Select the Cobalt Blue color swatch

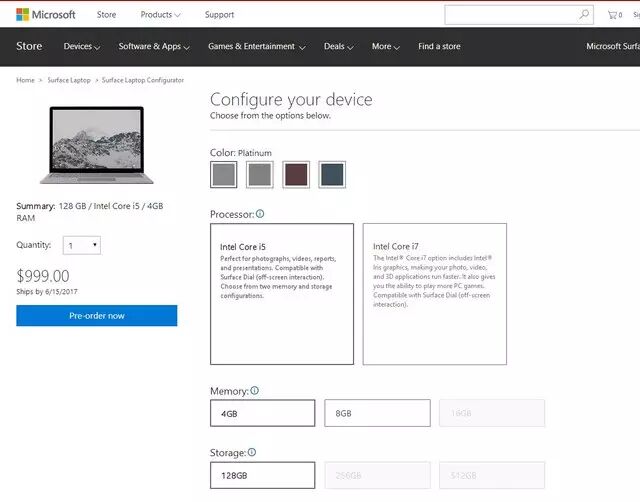[x=332, y=175]
